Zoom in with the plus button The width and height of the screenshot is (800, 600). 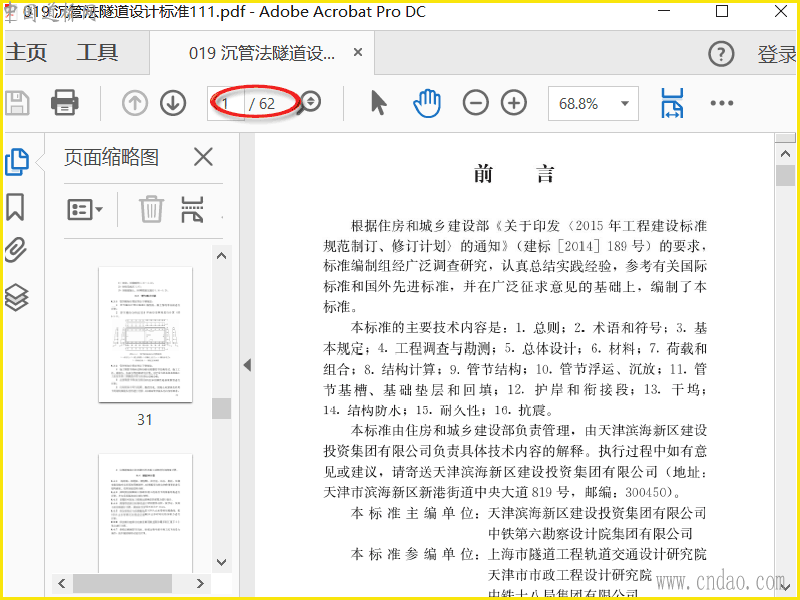point(514,104)
